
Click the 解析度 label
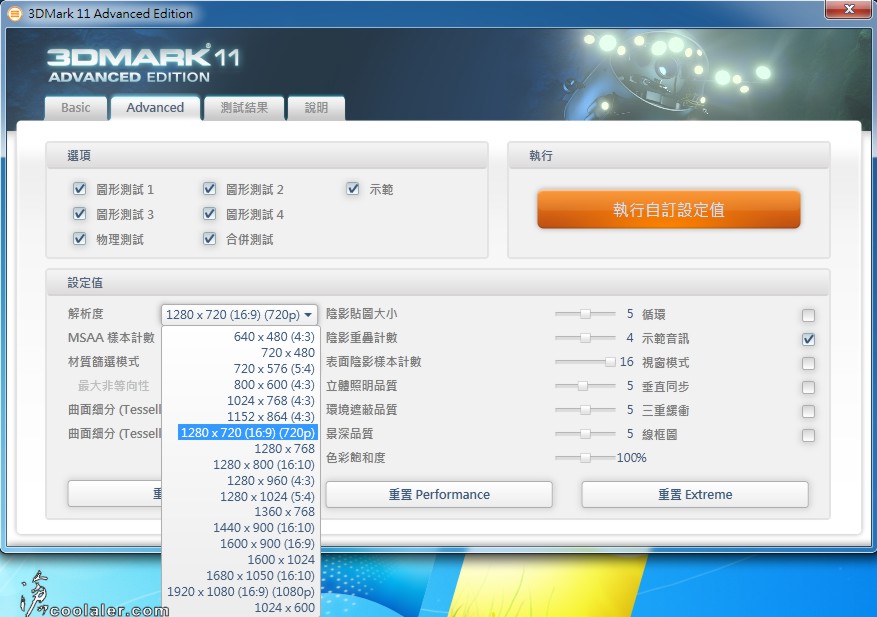[x=86, y=314]
